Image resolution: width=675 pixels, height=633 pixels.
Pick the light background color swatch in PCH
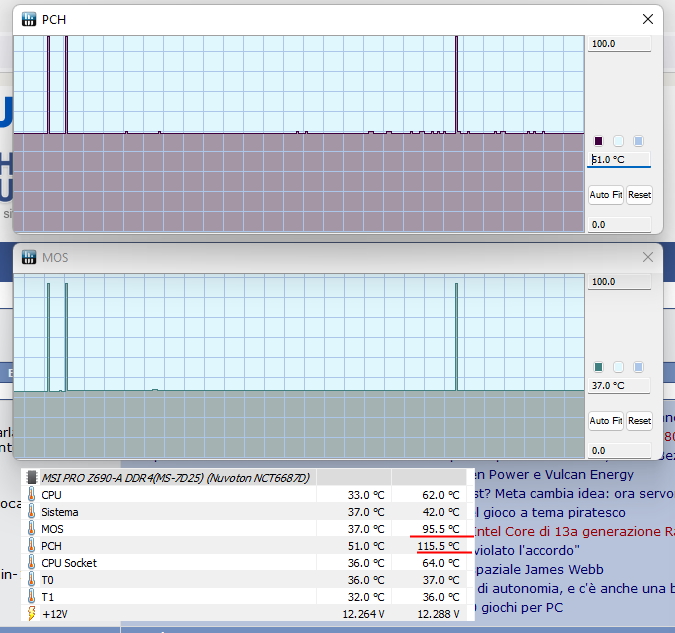coord(618,141)
